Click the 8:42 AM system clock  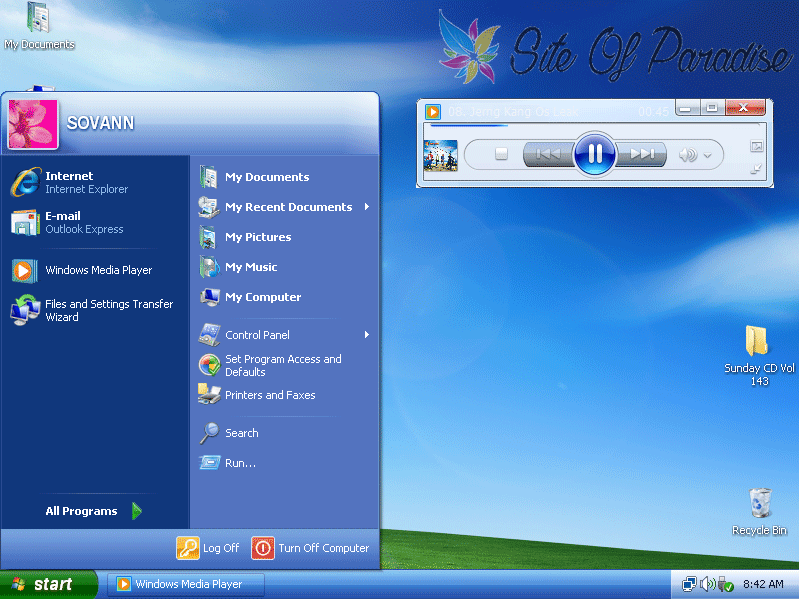pos(763,584)
